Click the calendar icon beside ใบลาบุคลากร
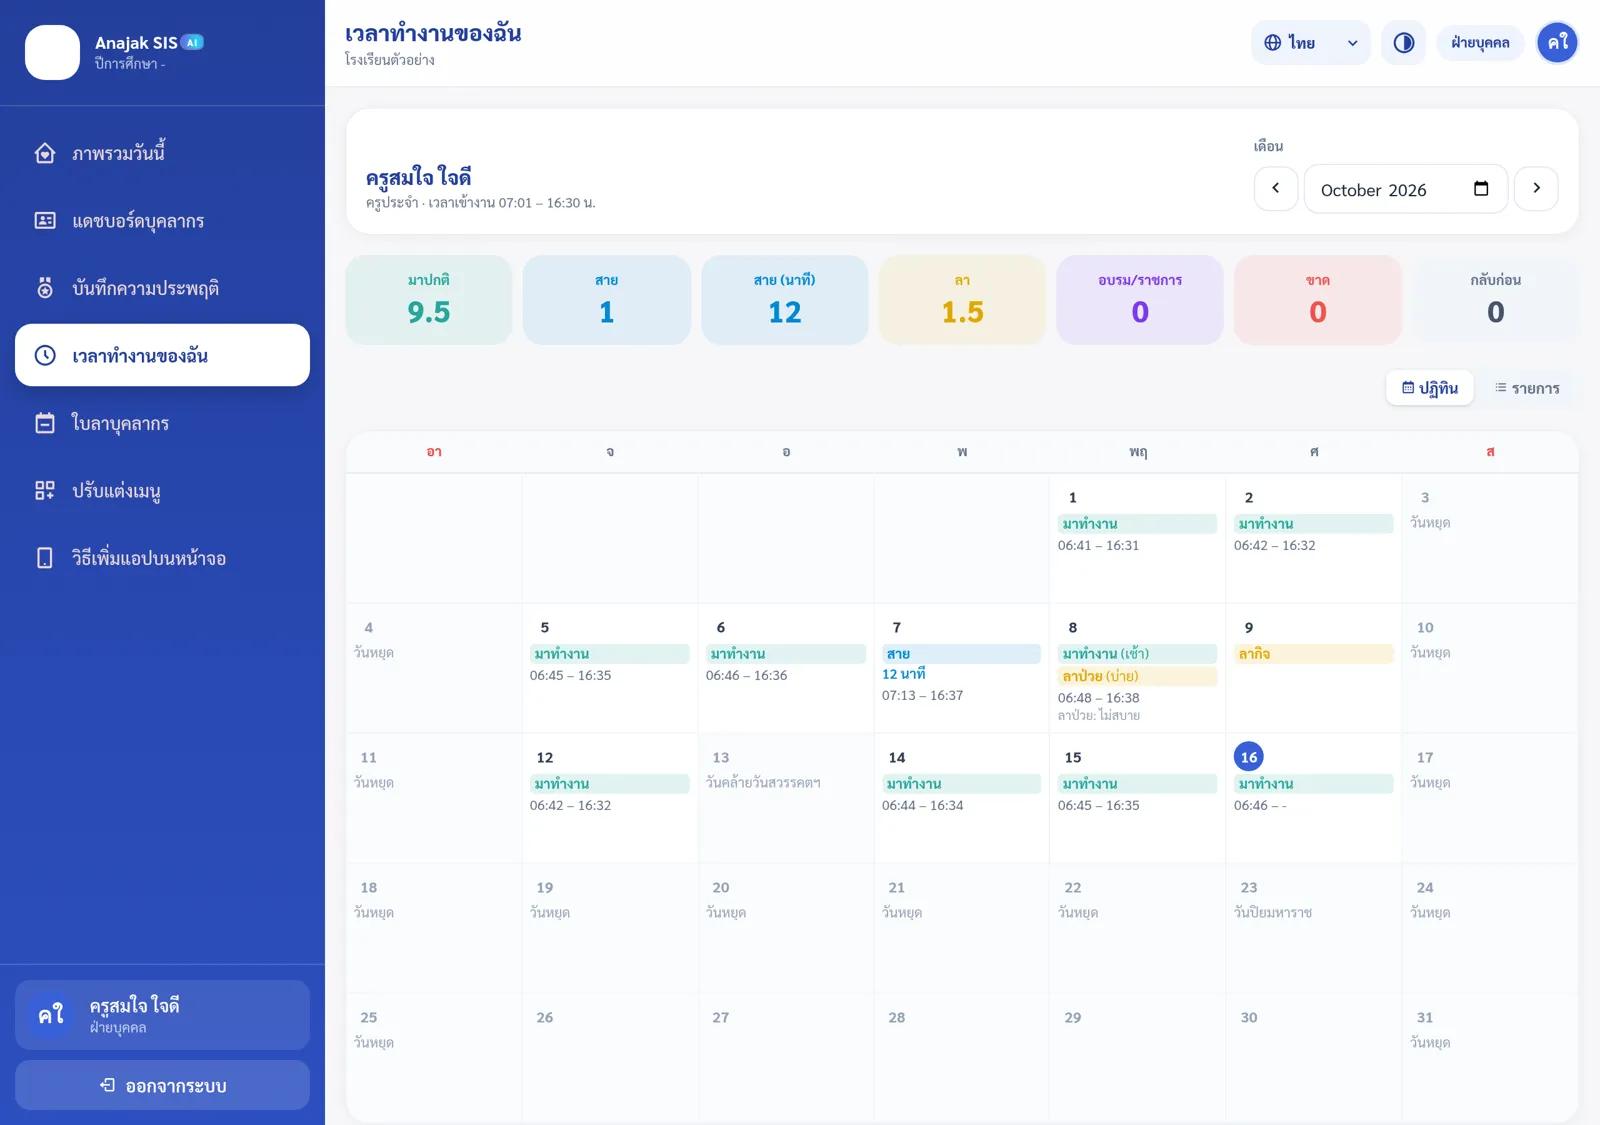The height and width of the screenshot is (1125, 1600). pyautogui.click(x=45, y=423)
